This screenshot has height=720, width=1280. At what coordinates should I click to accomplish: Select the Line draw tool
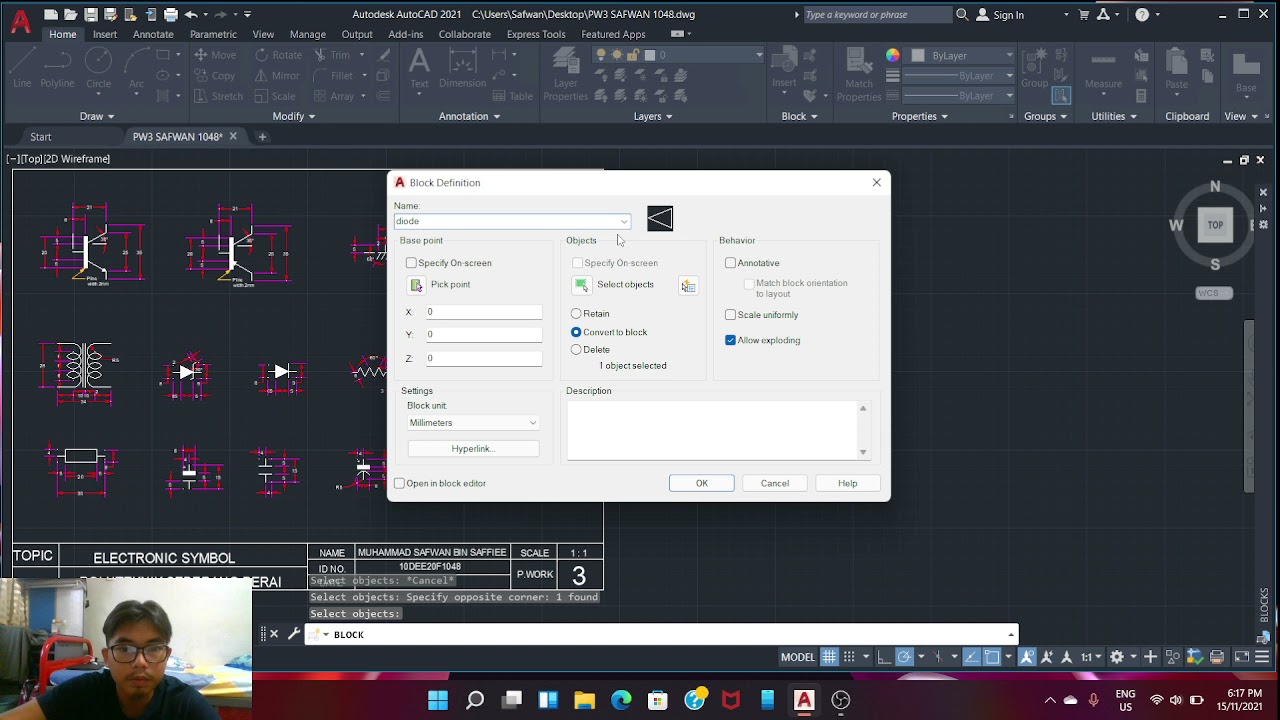click(x=22, y=68)
